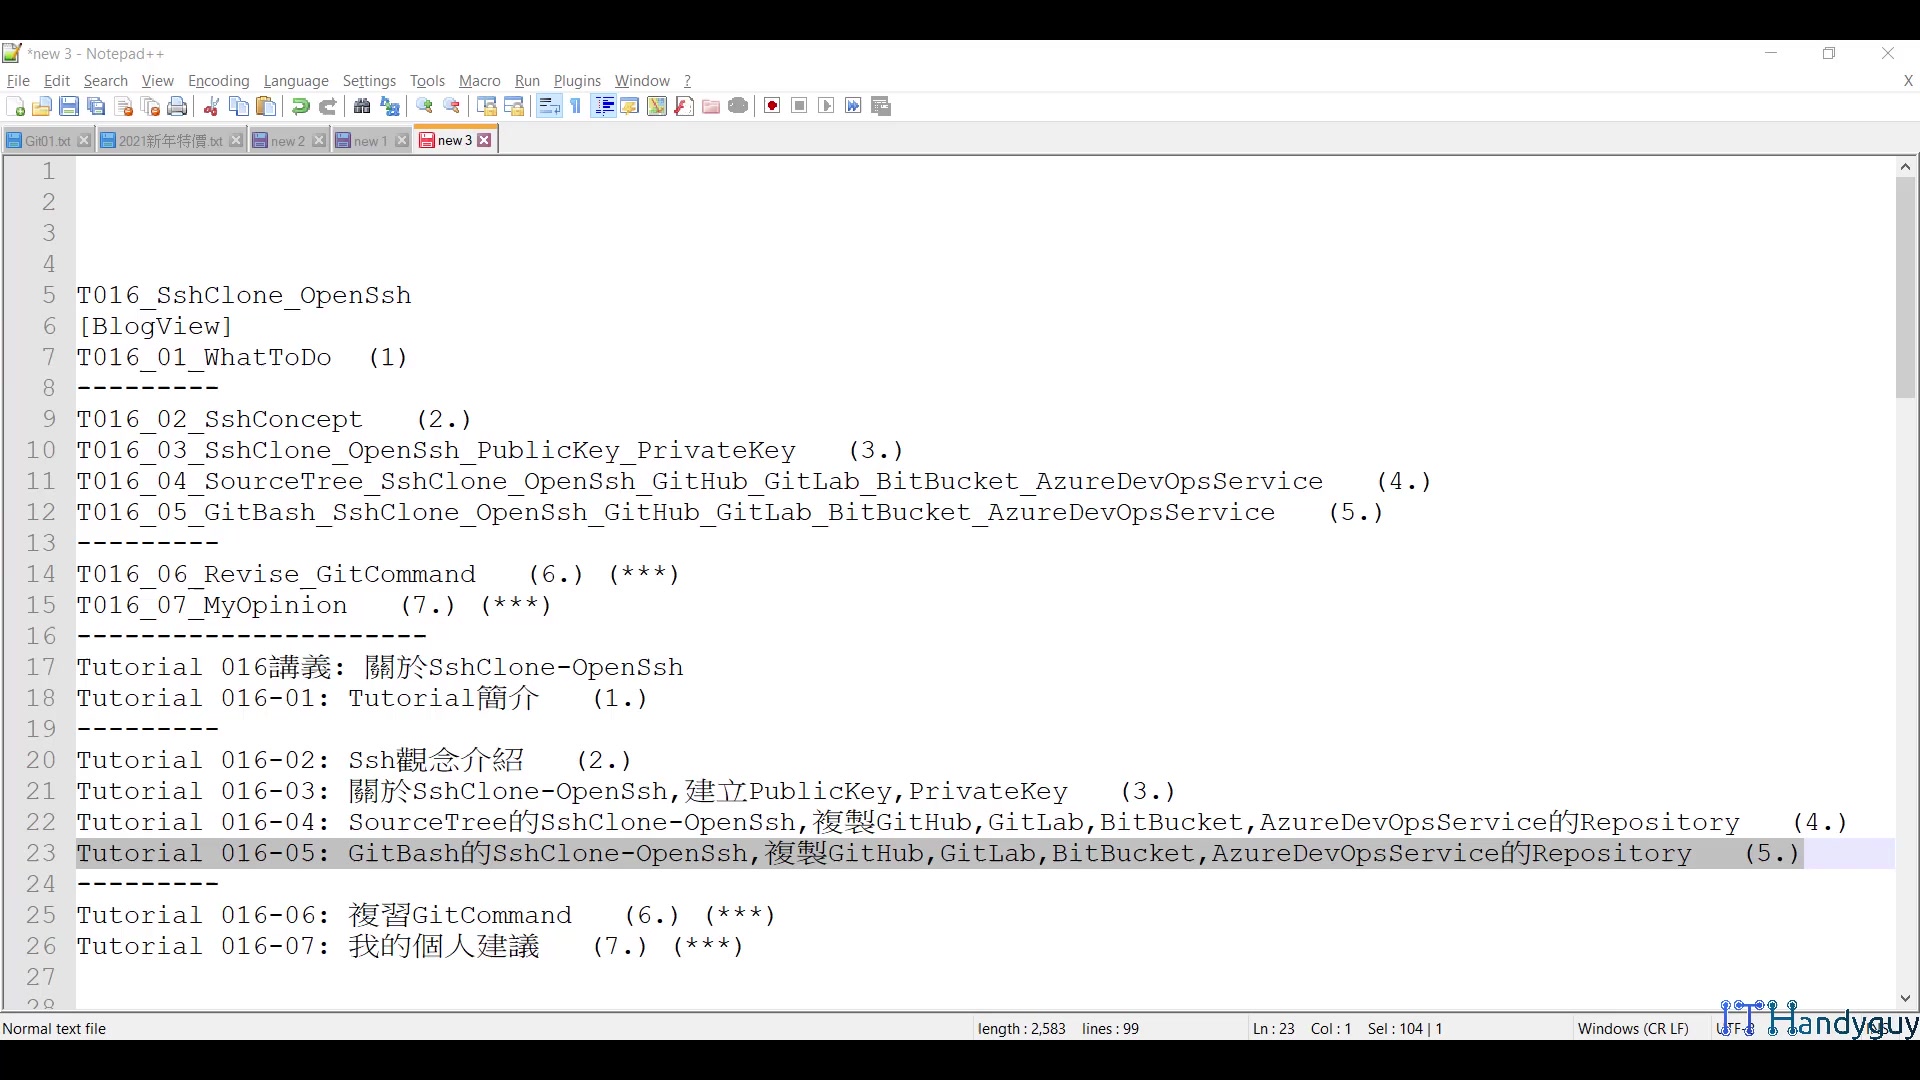Click the Save All toolbar icon

pos(96,106)
